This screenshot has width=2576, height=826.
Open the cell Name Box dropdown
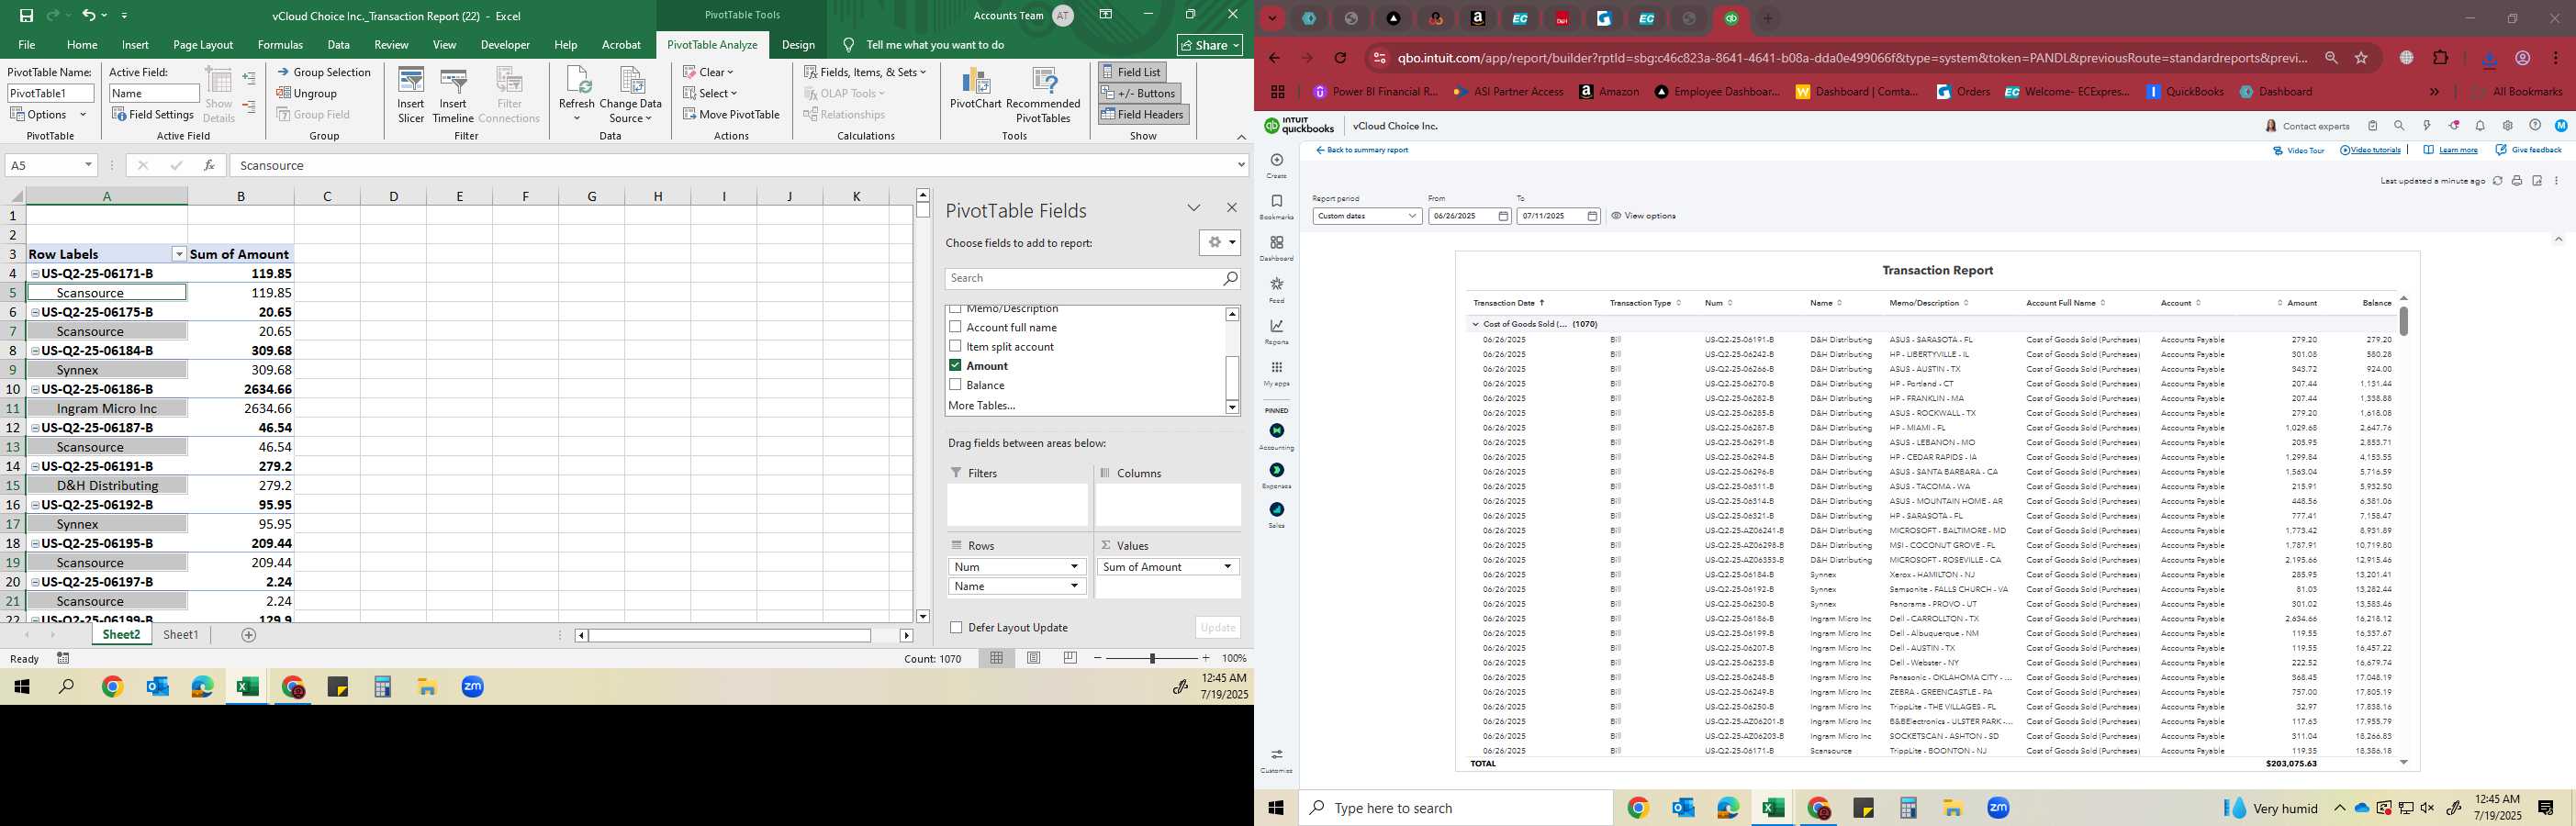pos(88,165)
